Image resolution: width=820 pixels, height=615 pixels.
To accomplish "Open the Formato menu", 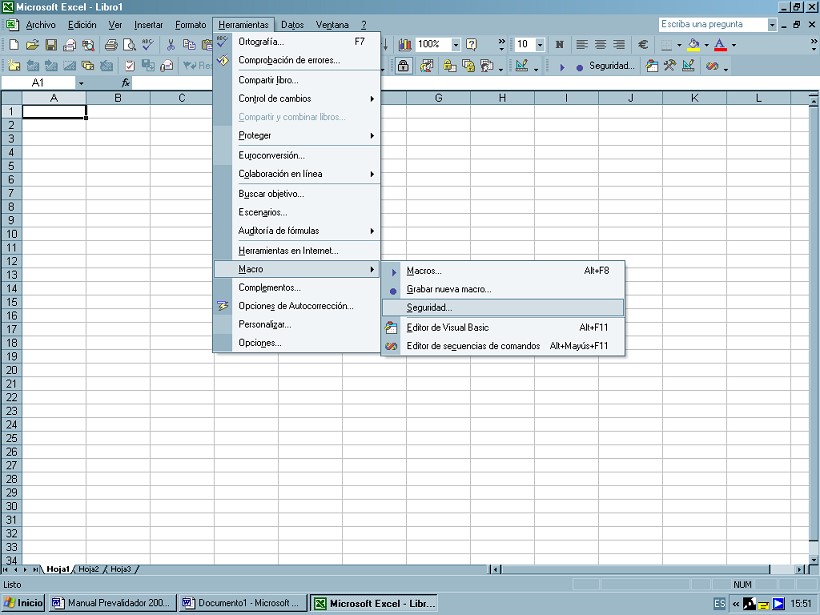I will tap(190, 25).
